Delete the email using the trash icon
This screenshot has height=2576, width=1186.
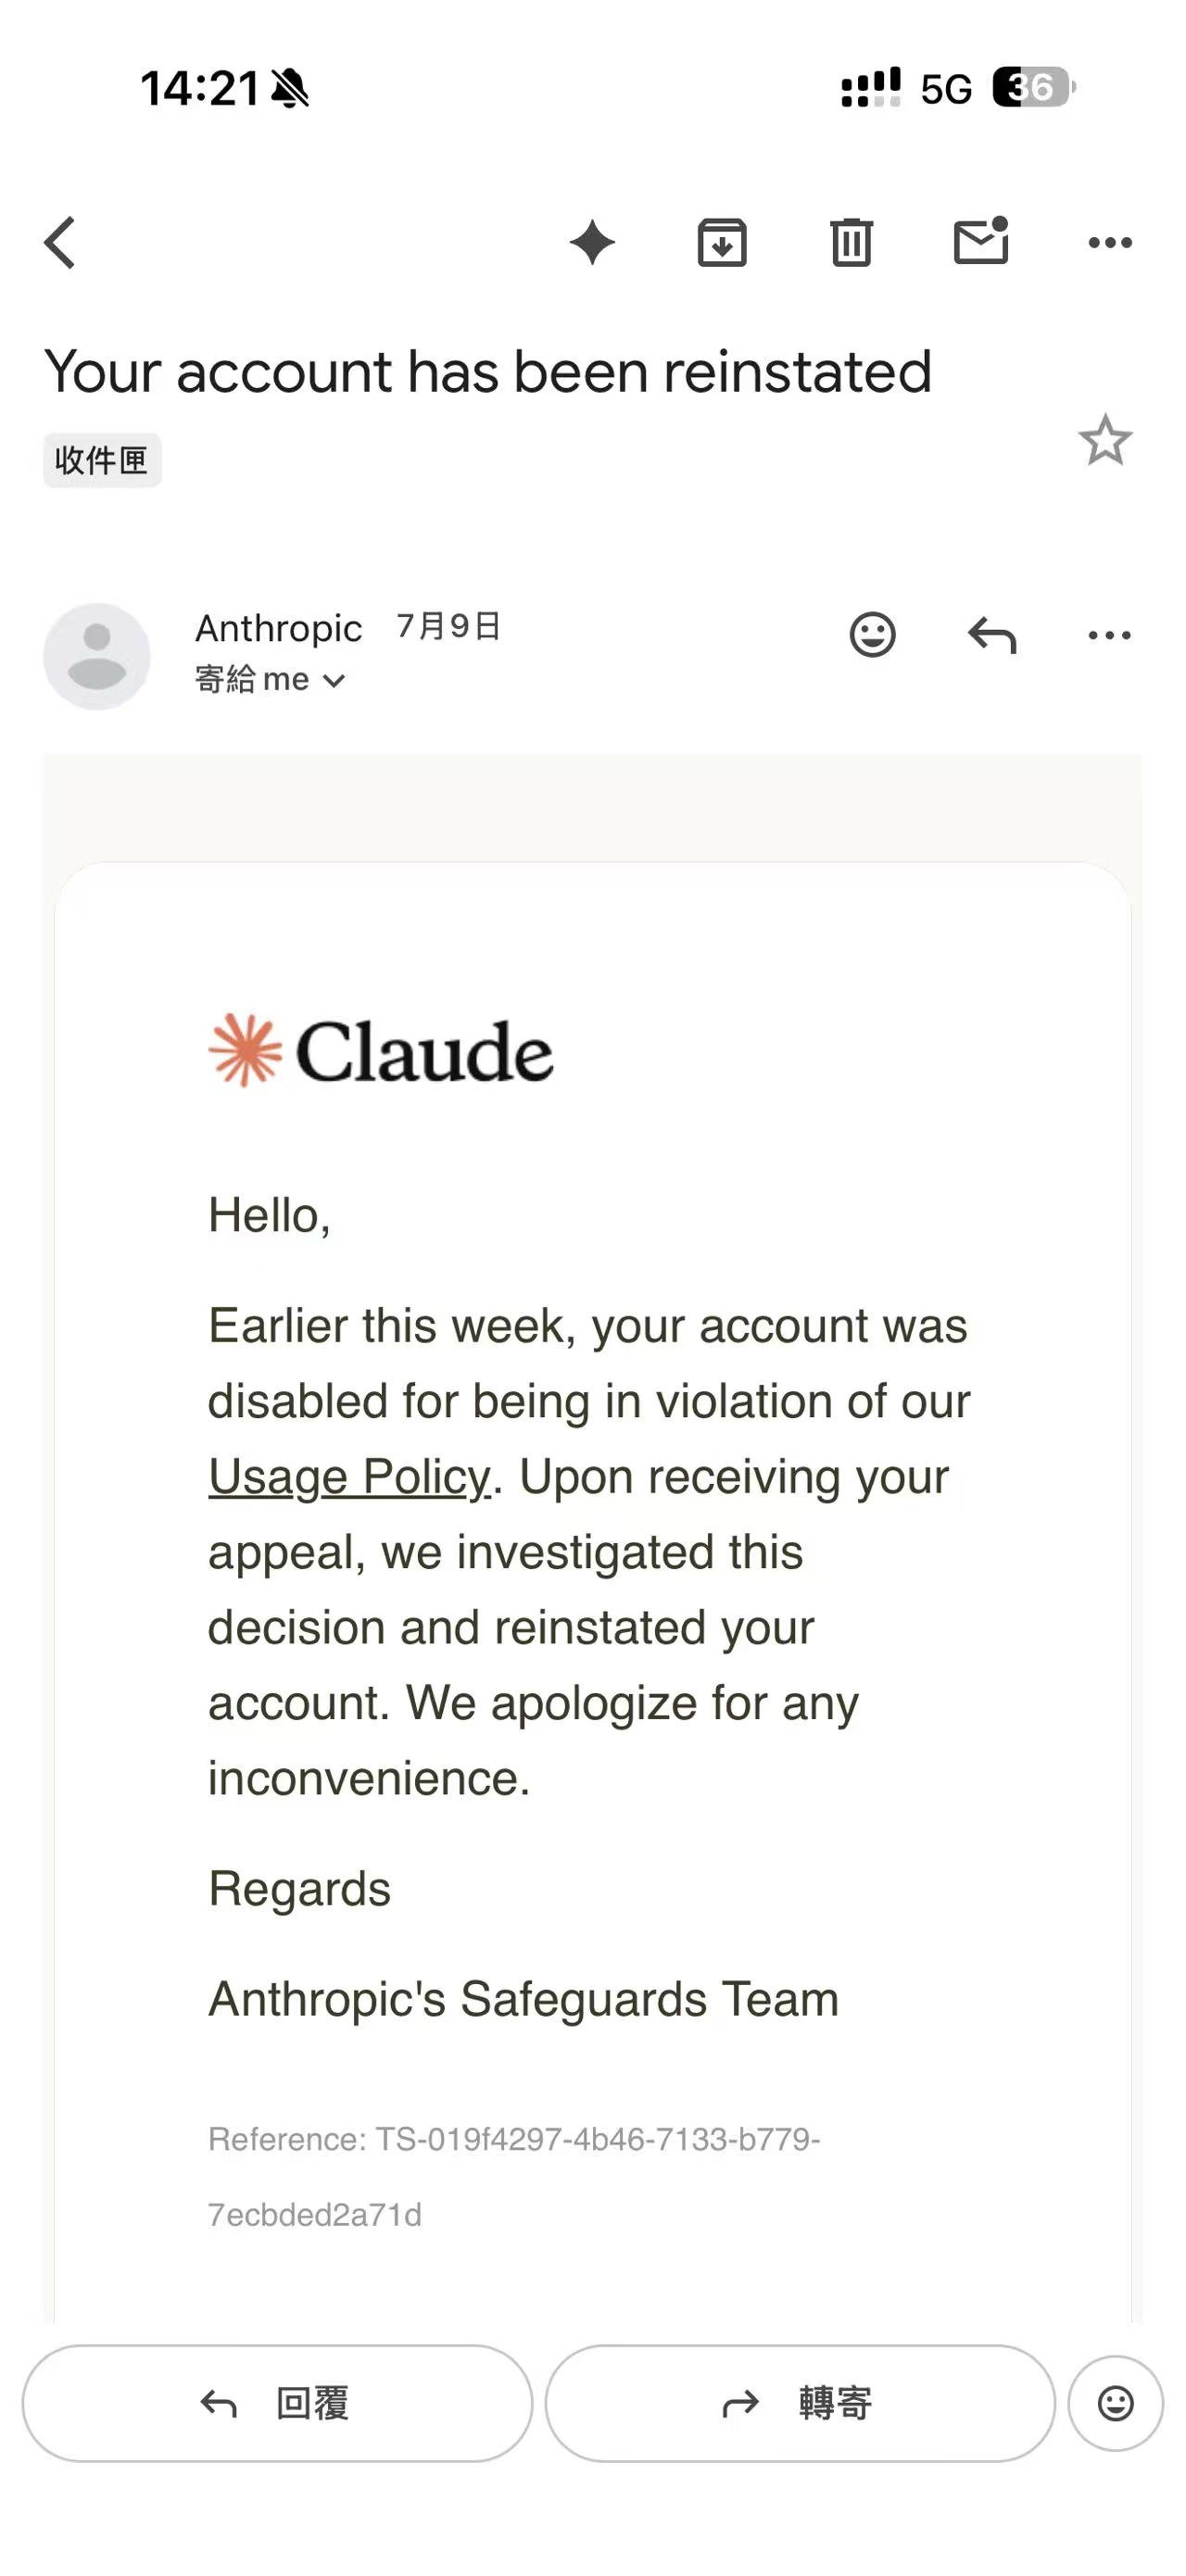click(851, 243)
